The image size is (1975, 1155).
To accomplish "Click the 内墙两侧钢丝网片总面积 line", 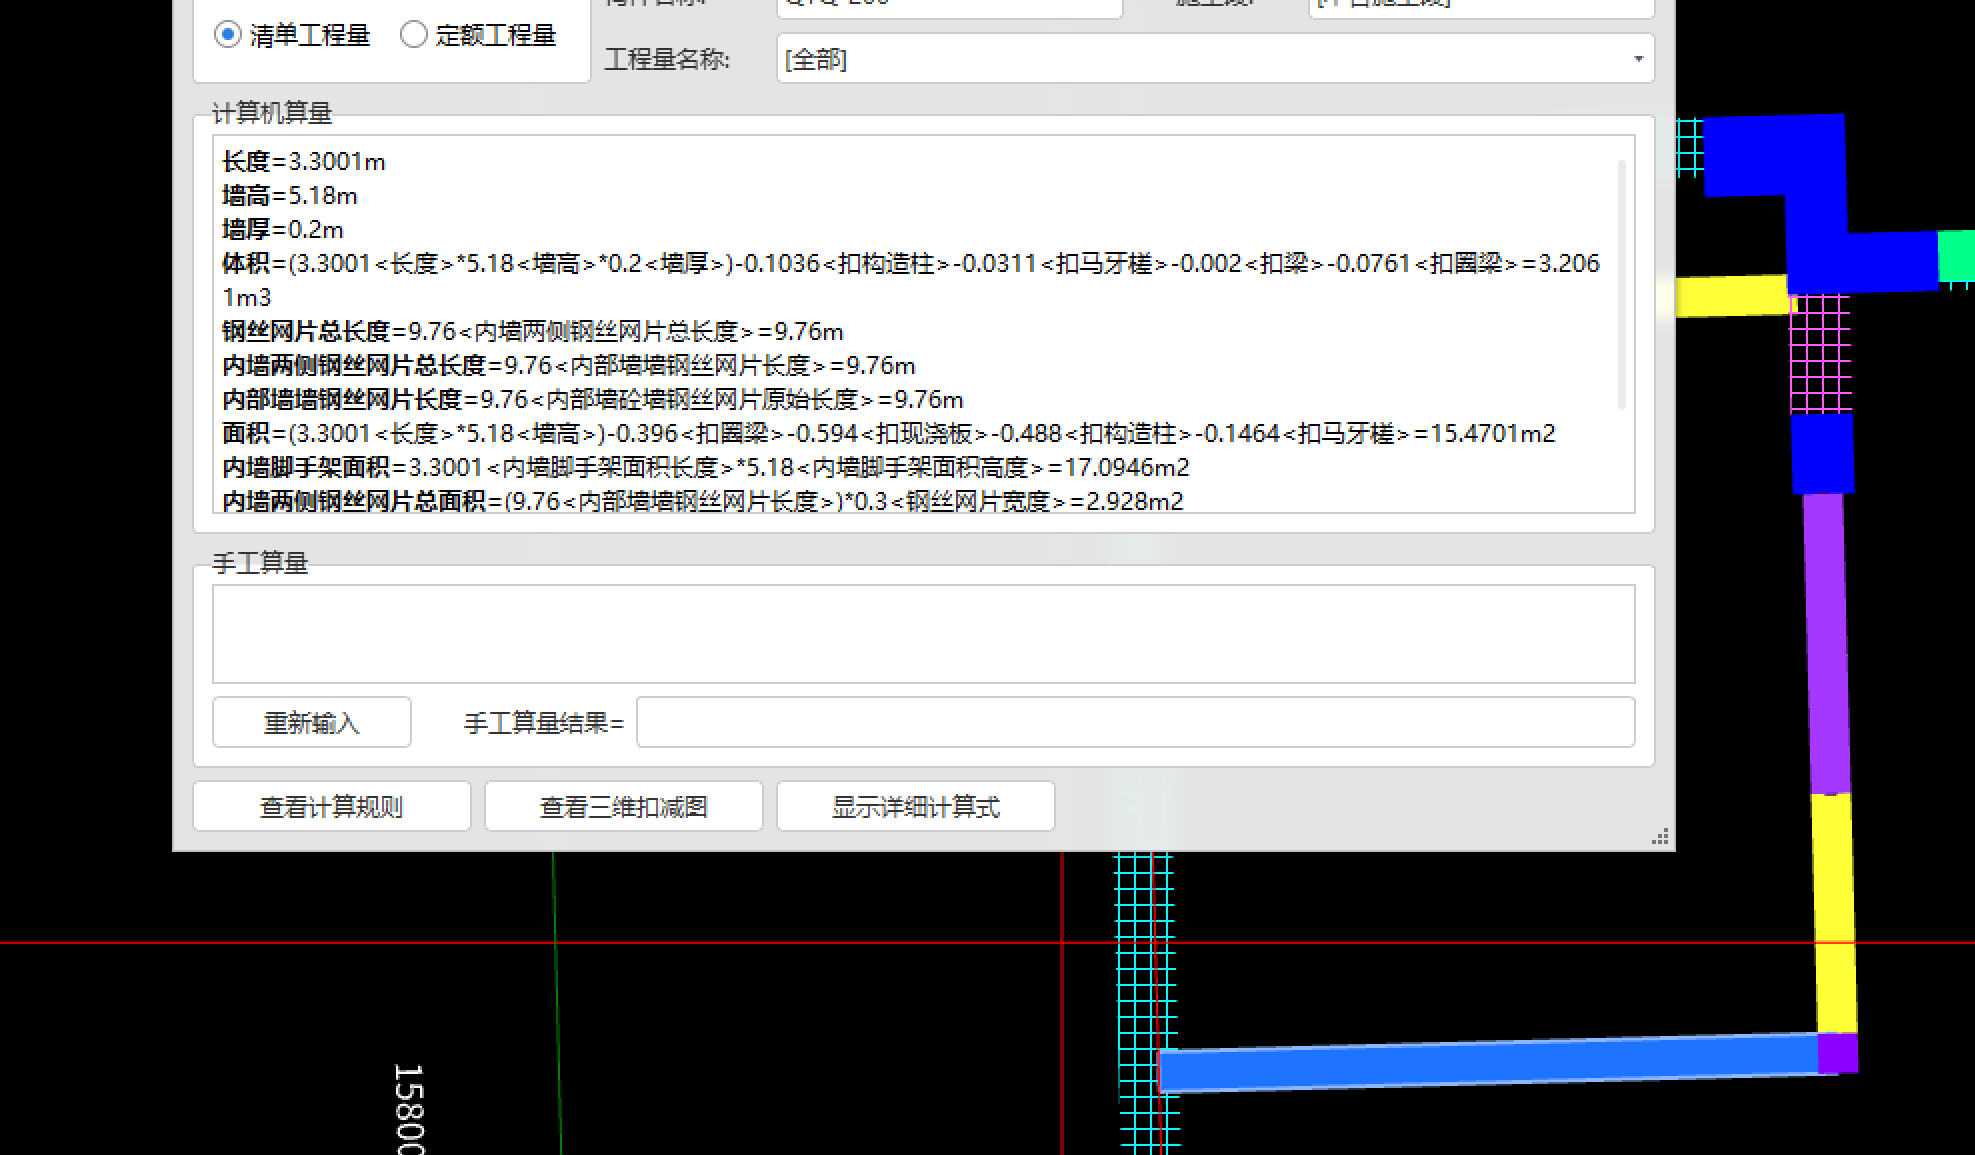I will click(703, 501).
